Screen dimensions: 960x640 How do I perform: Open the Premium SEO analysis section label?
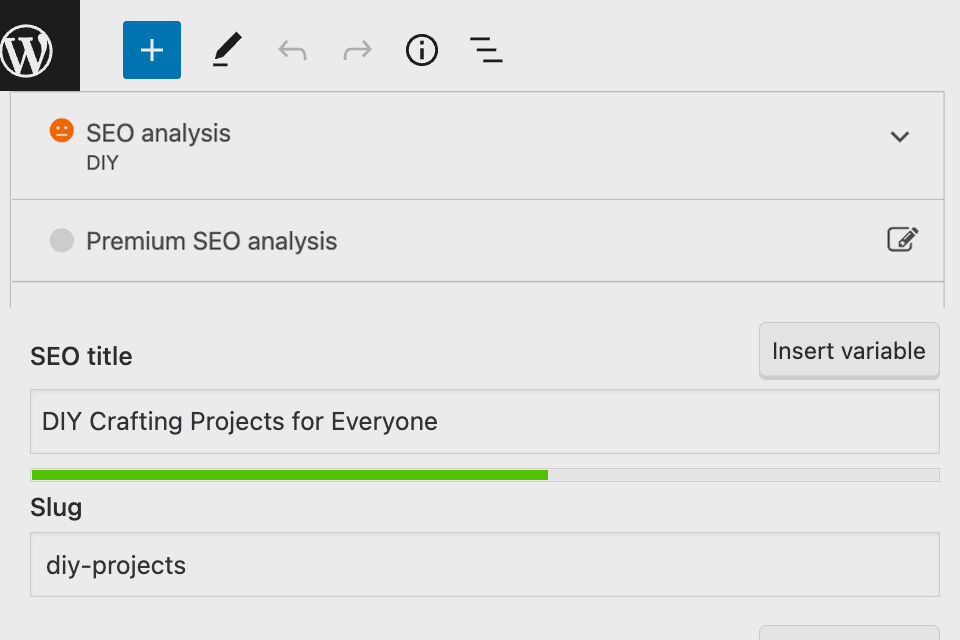pyautogui.click(x=211, y=241)
